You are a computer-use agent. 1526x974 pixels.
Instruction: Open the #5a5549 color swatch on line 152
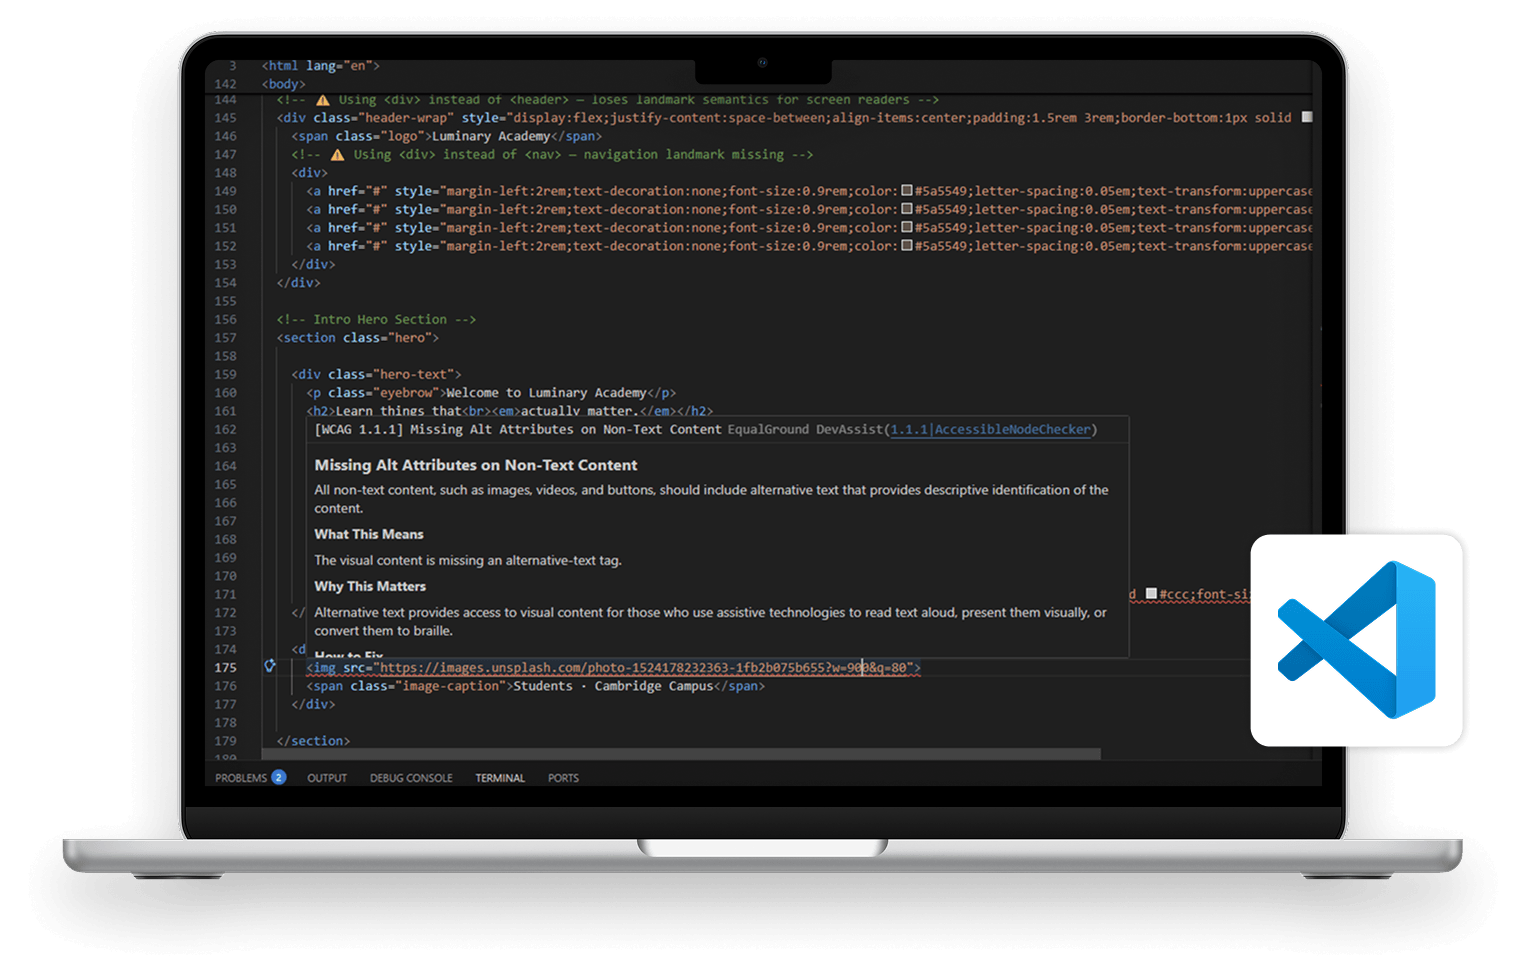click(907, 246)
